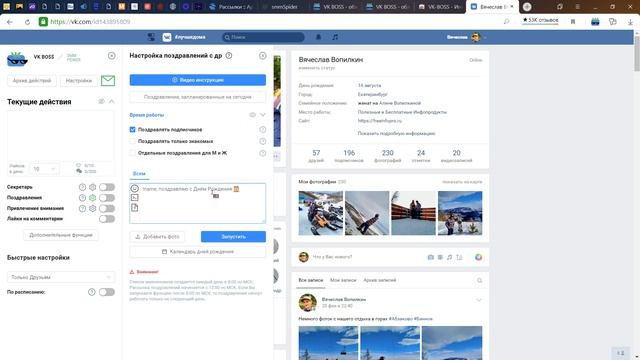The height and width of the screenshot is (360, 640).
Task: Close the VK BOSS sidebar panel
Action: click(111, 56)
